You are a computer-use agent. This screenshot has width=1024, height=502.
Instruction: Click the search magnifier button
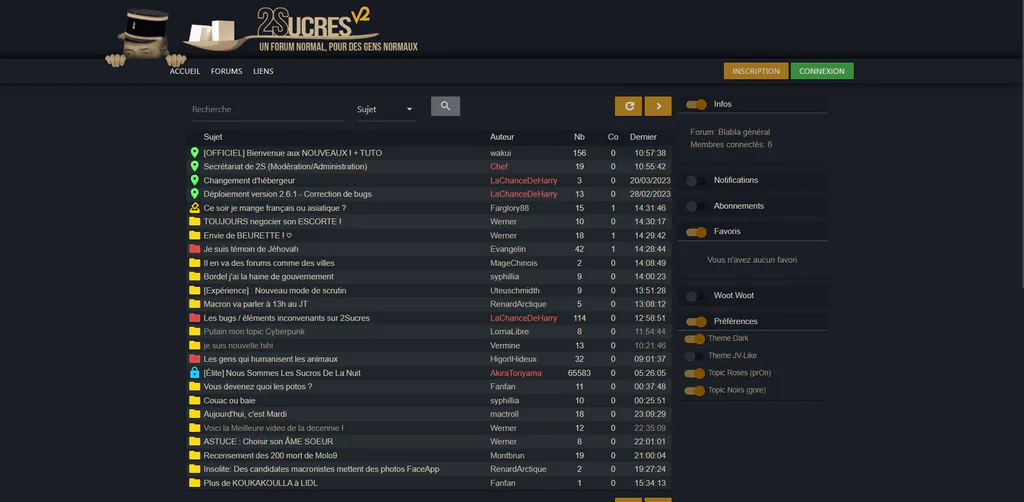click(x=445, y=106)
